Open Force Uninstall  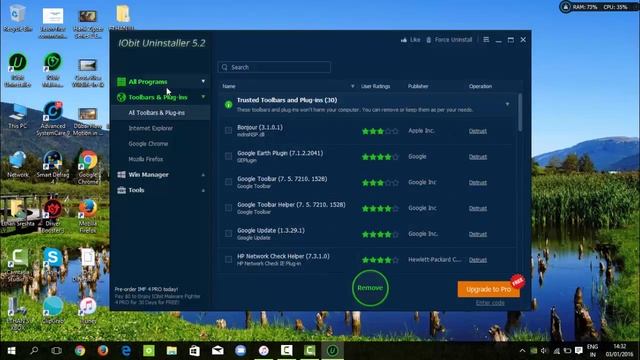tap(449, 40)
